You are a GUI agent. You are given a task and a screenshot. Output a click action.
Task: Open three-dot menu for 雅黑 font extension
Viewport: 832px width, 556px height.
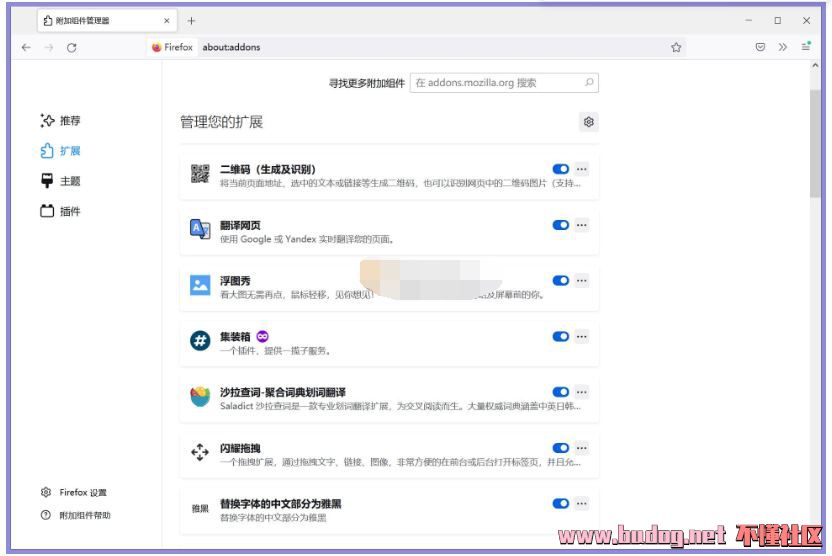[582, 503]
